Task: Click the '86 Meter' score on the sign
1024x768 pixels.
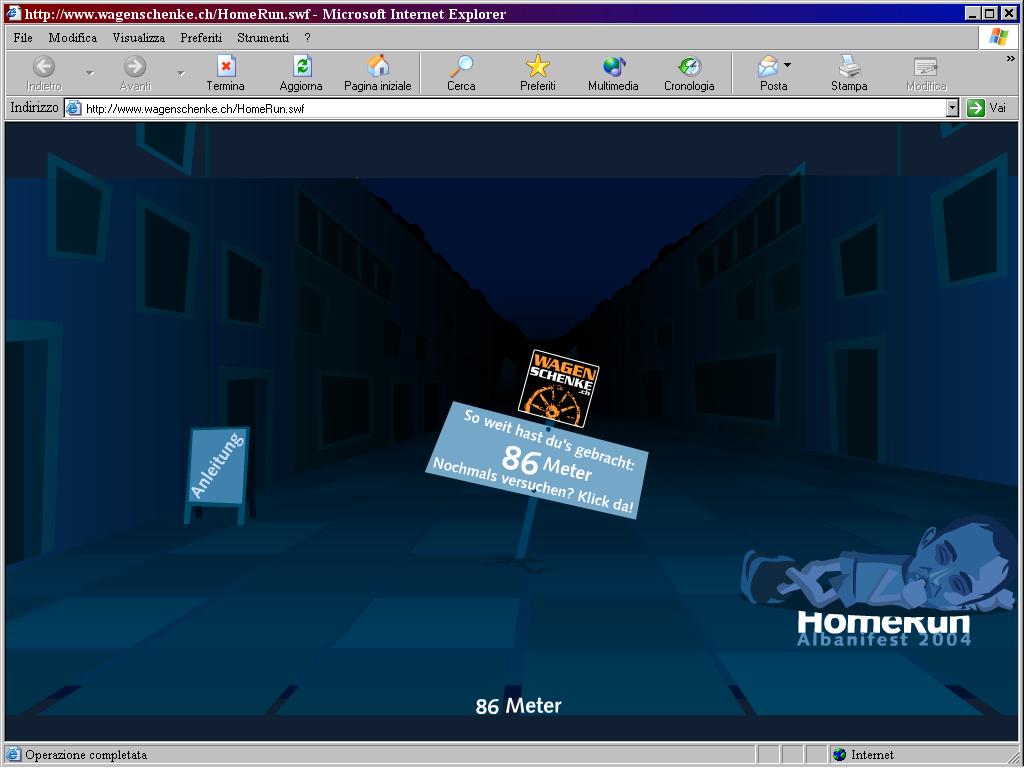Action: (x=547, y=462)
